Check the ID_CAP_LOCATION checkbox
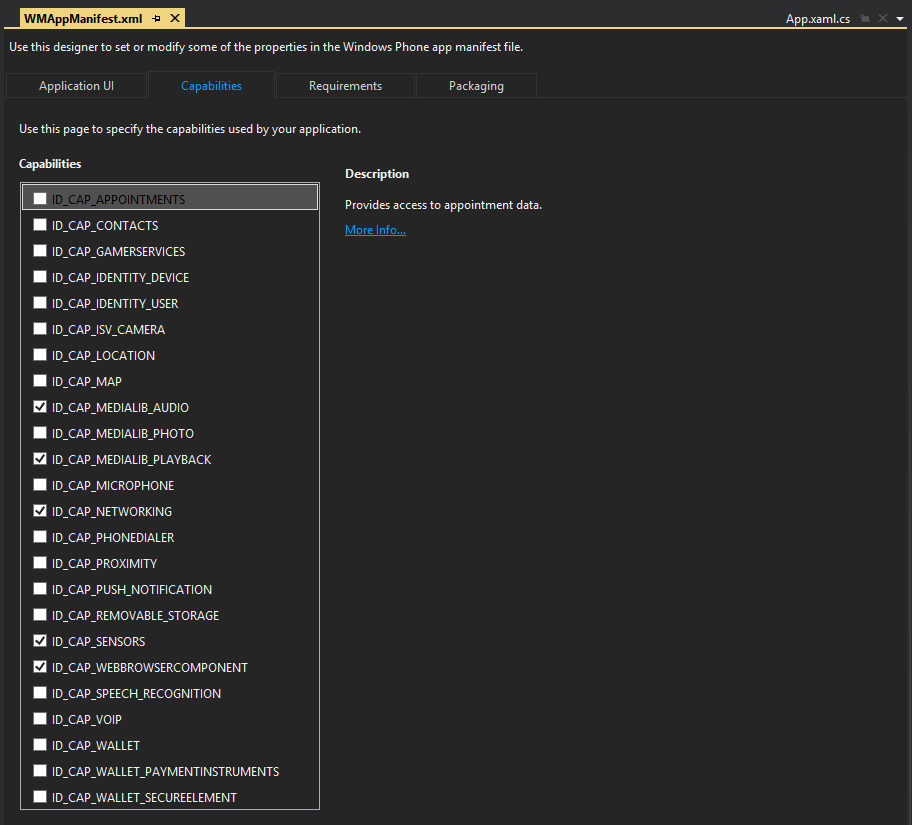912x825 pixels. tap(40, 355)
